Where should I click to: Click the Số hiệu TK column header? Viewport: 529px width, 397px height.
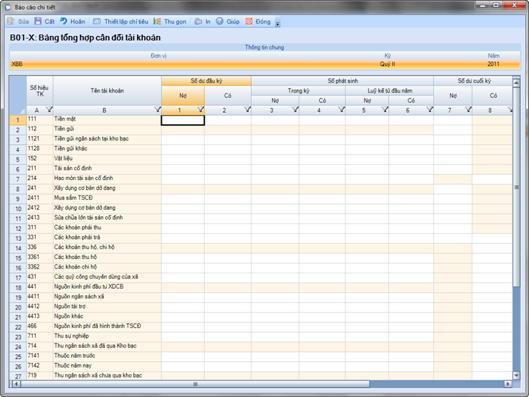click(39, 91)
